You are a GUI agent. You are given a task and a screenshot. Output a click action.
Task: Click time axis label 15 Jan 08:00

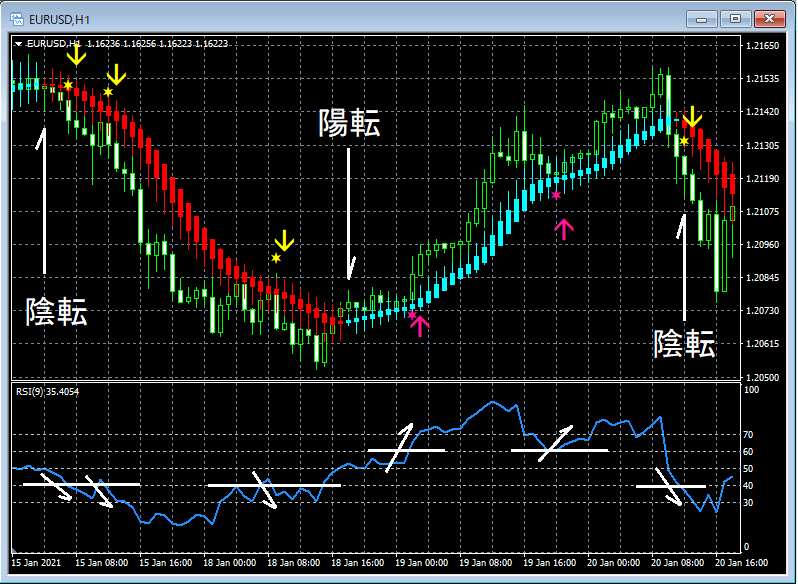coord(101,563)
